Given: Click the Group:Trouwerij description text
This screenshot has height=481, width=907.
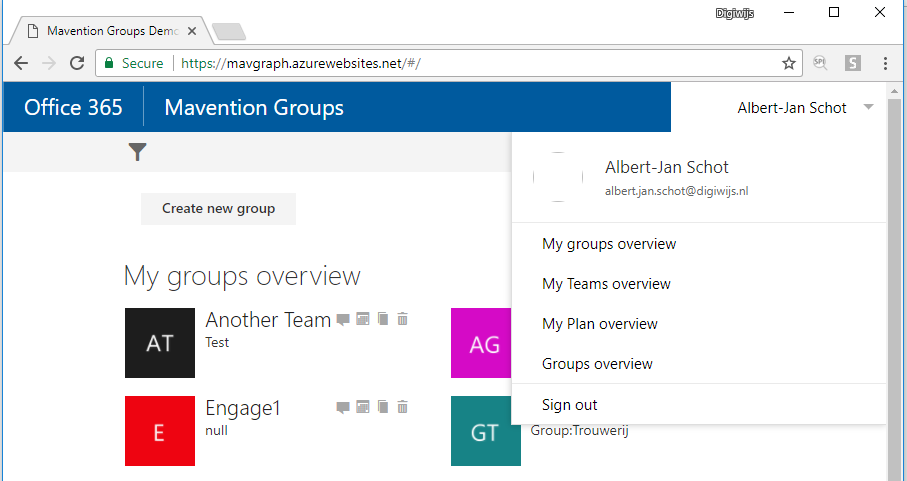Looking at the screenshot, I should pos(580,431).
